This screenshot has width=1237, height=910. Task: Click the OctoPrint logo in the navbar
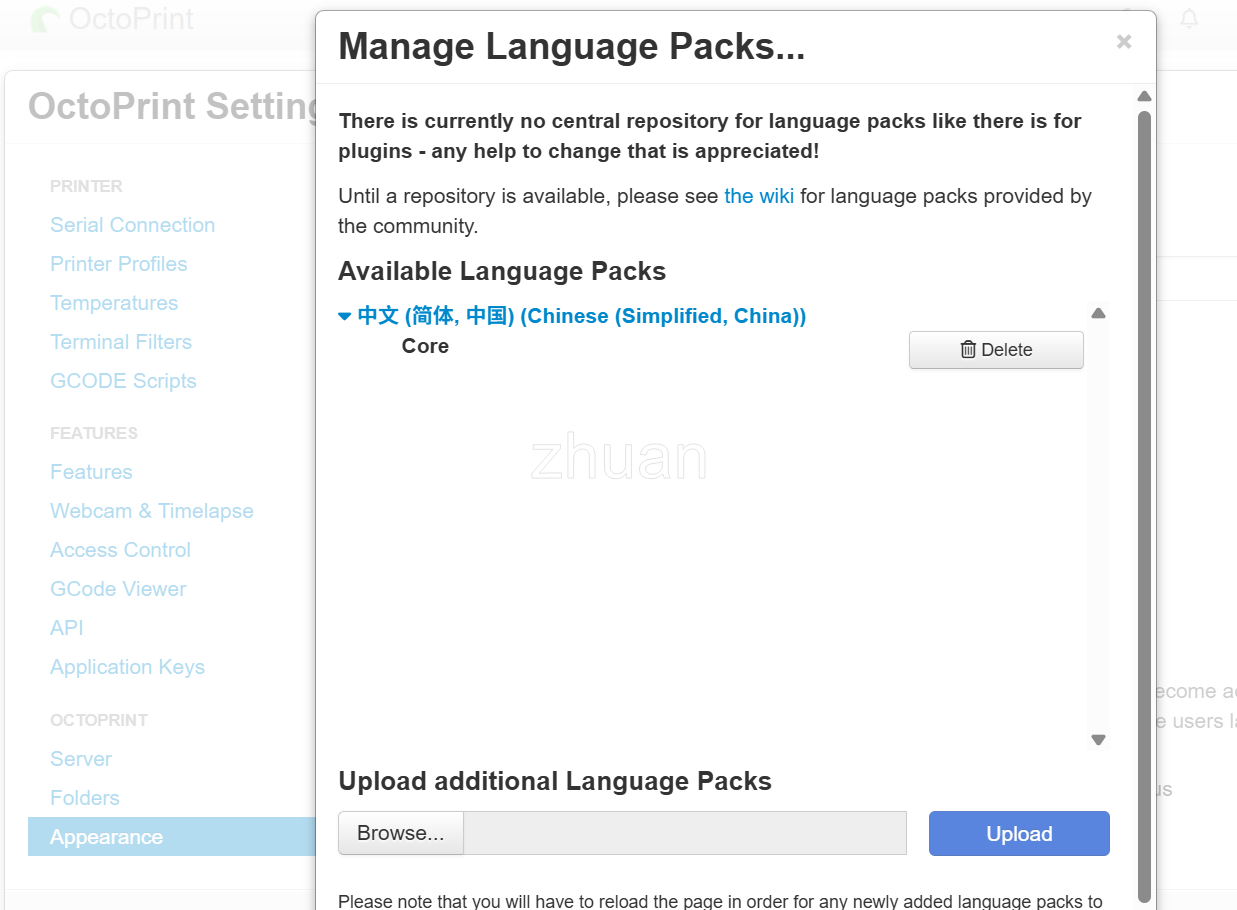pyautogui.click(x=112, y=19)
